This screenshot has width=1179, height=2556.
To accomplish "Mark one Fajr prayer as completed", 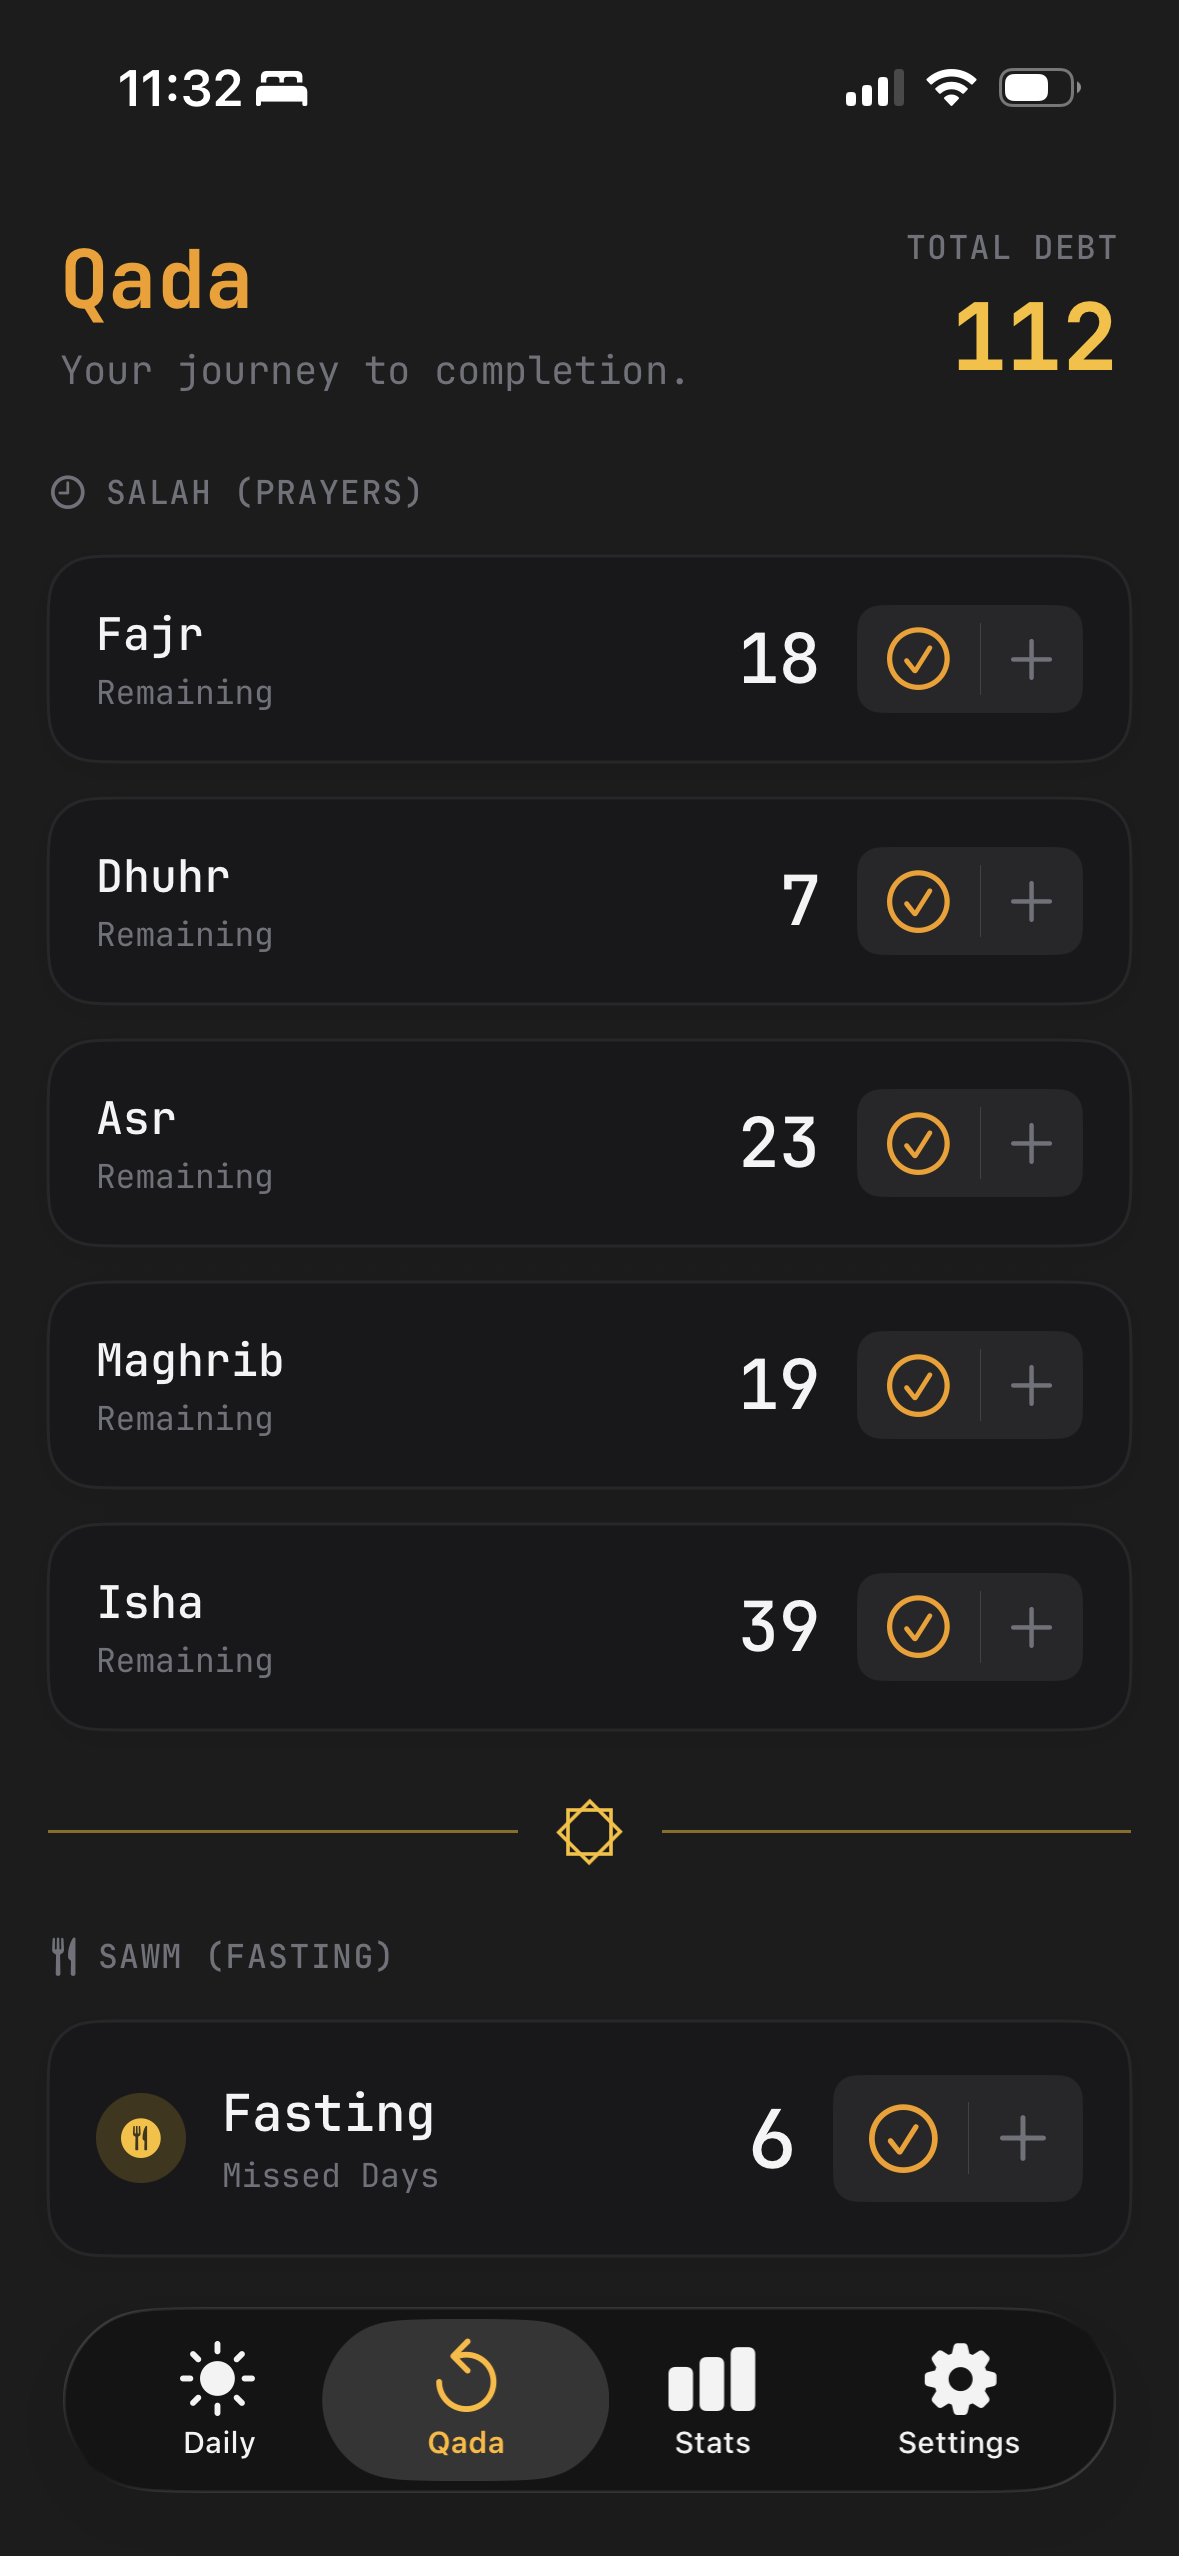I will coord(918,659).
